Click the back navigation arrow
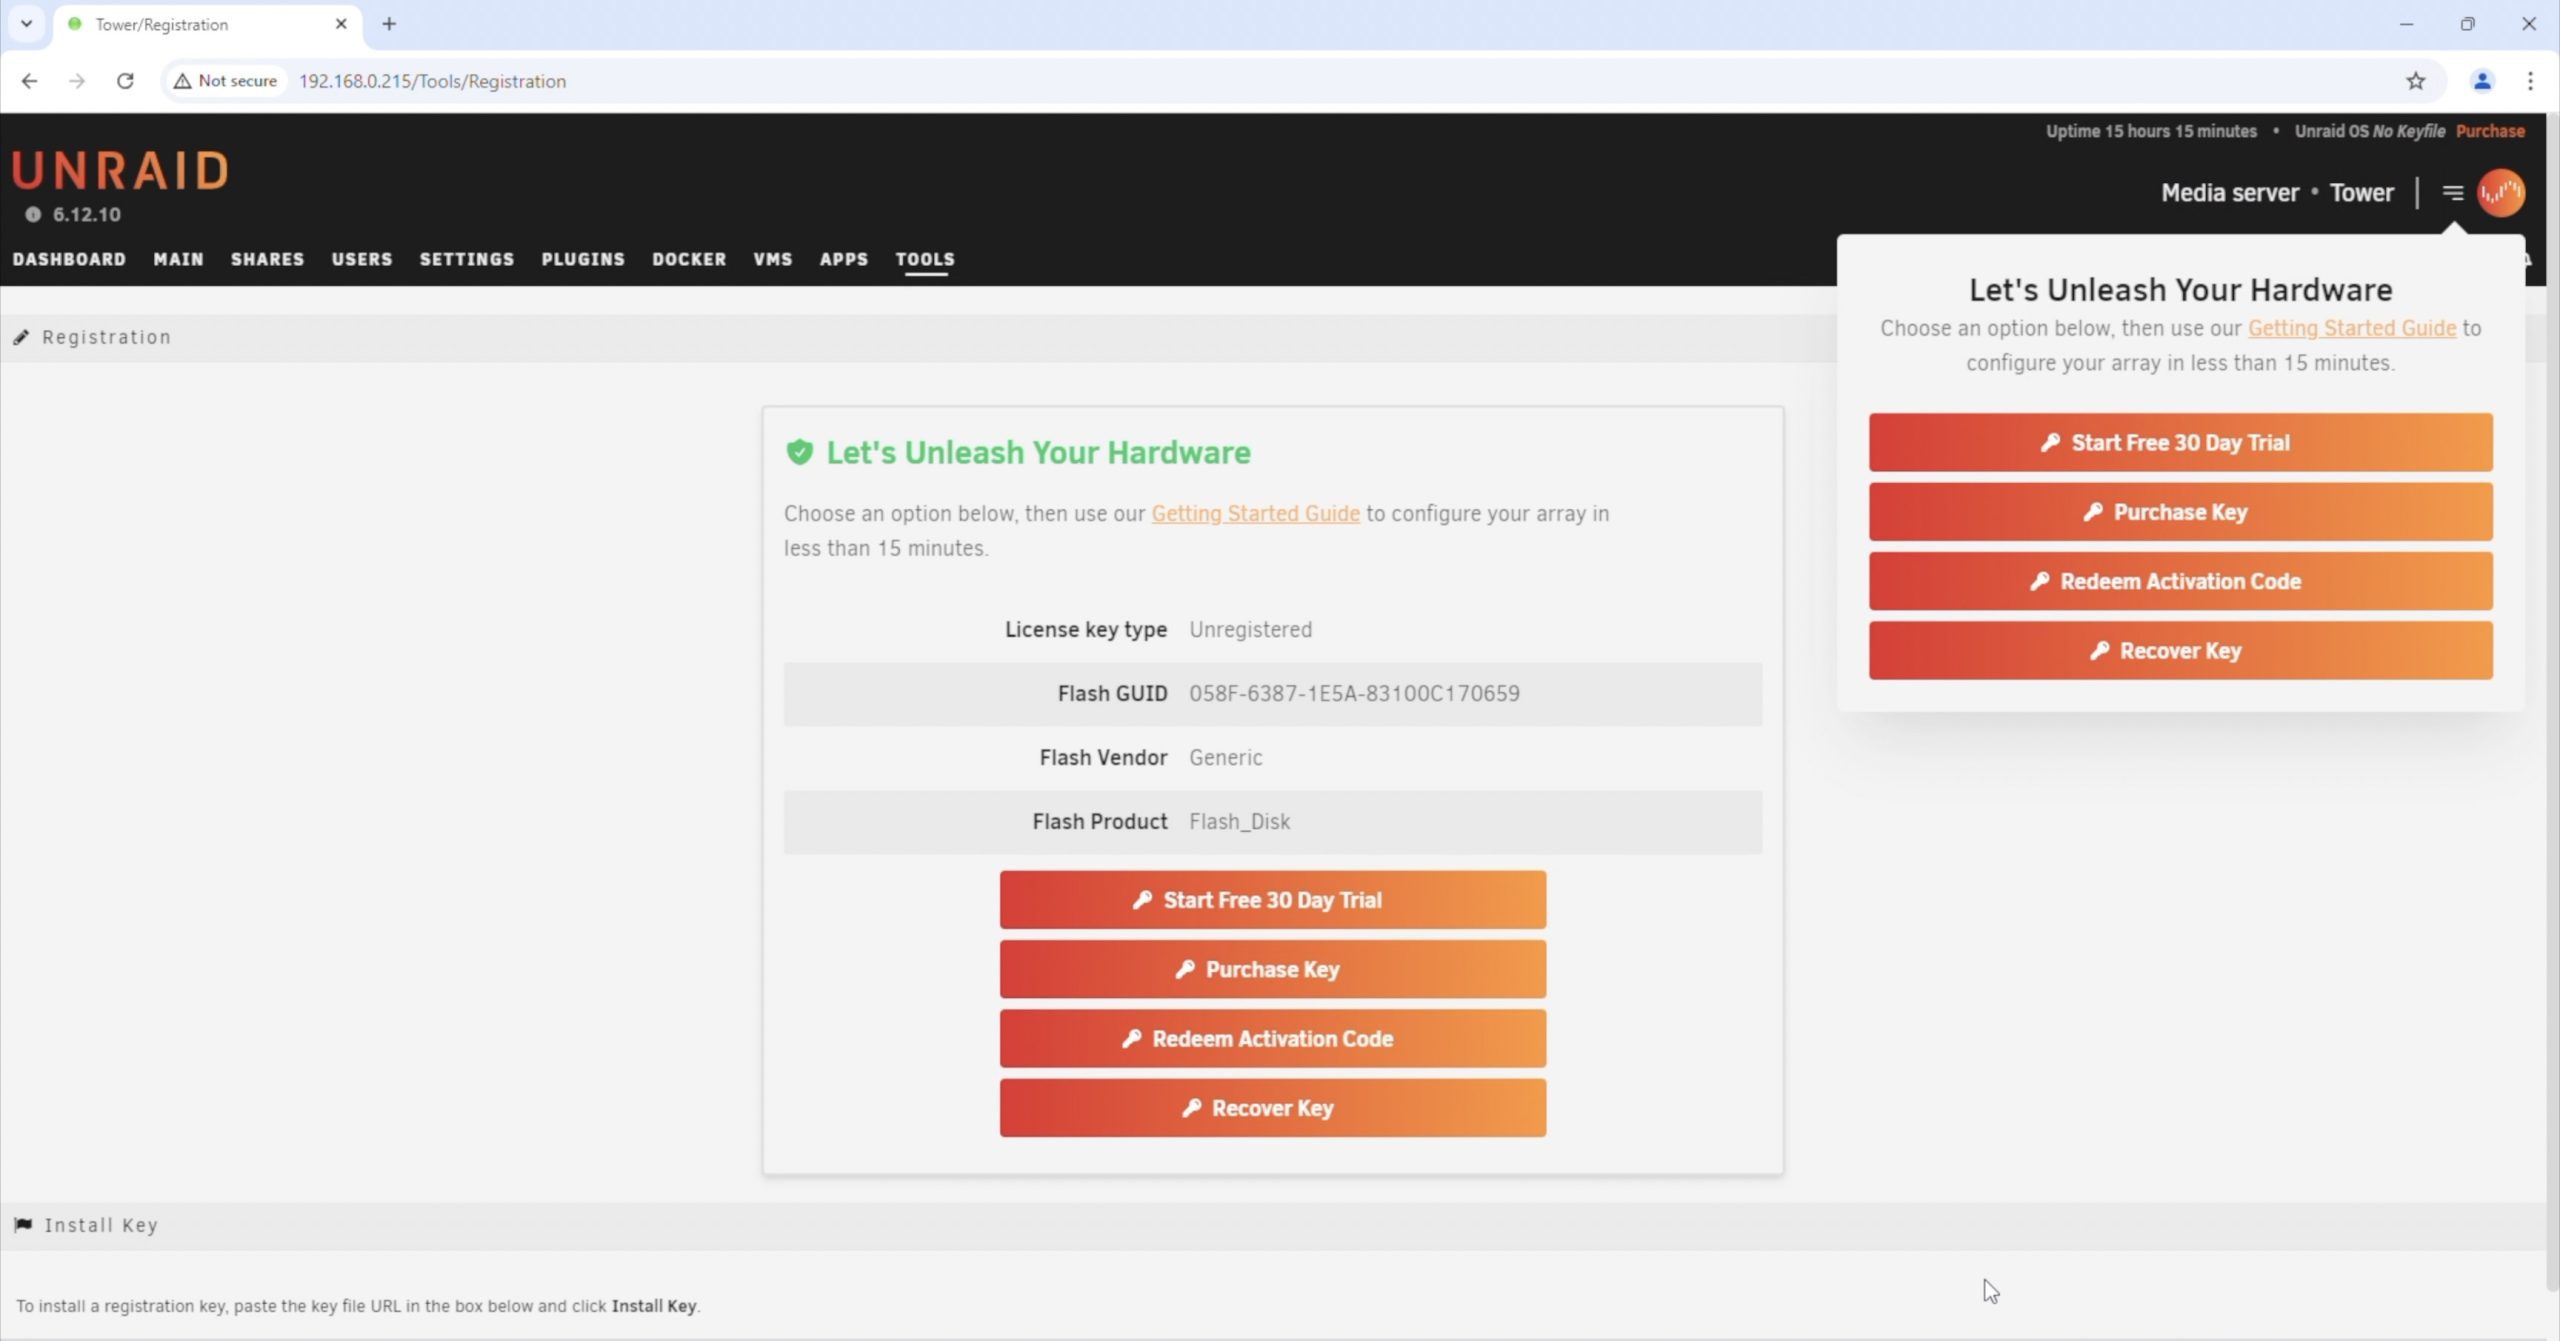This screenshot has height=1341, width=2560. [x=29, y=81]
